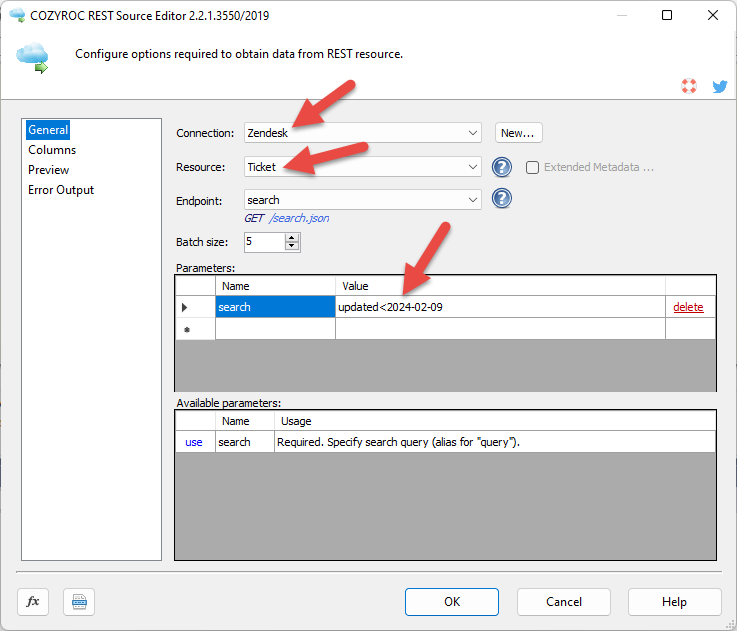
Task: Click the Name column header in Parameters
Action: [x=275, y=286]
